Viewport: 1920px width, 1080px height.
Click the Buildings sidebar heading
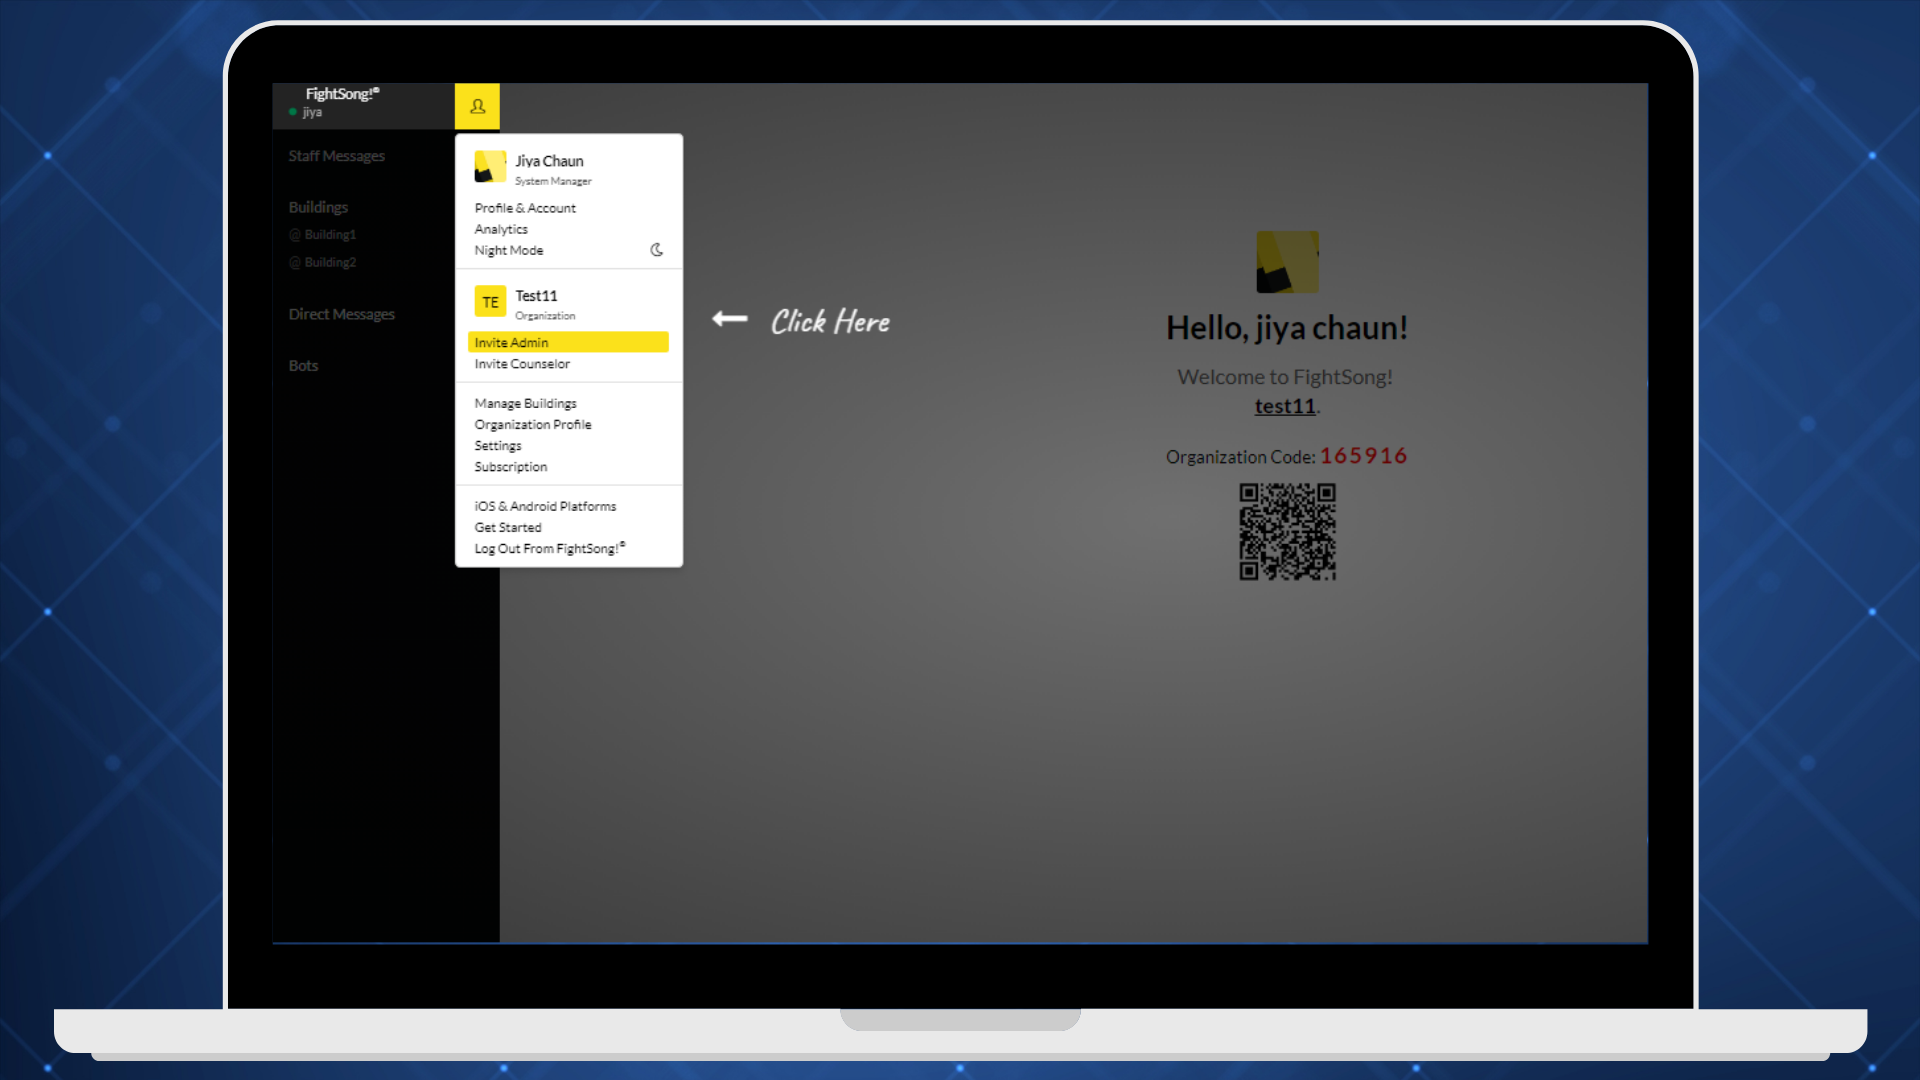(318, 207)
